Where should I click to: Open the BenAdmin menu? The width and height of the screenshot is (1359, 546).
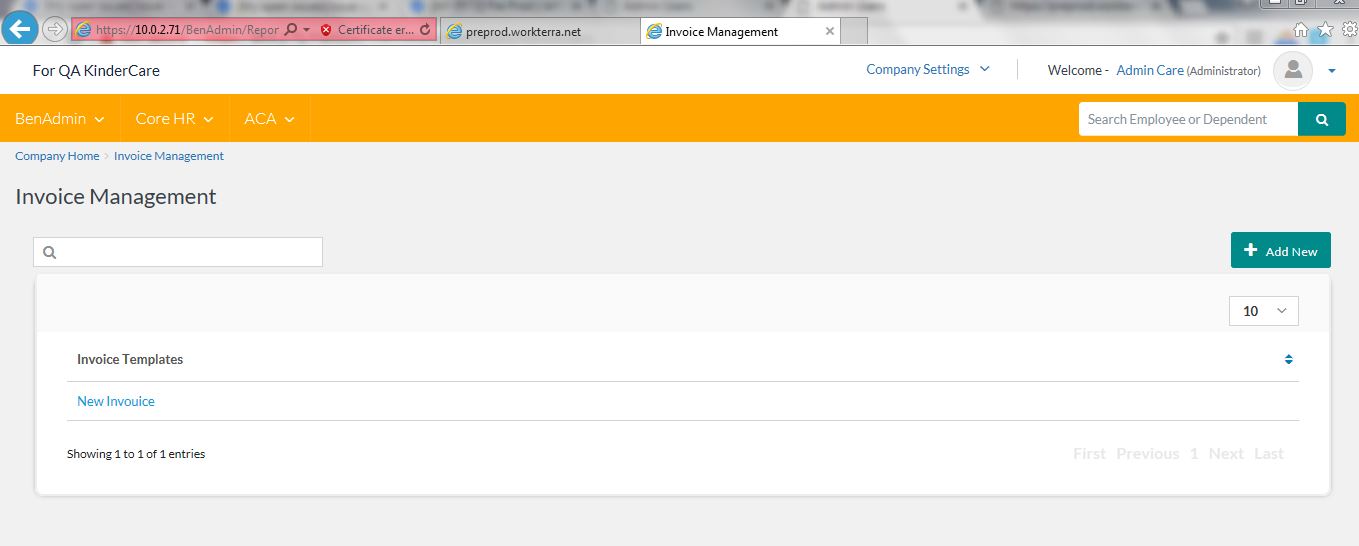point(59,118)
